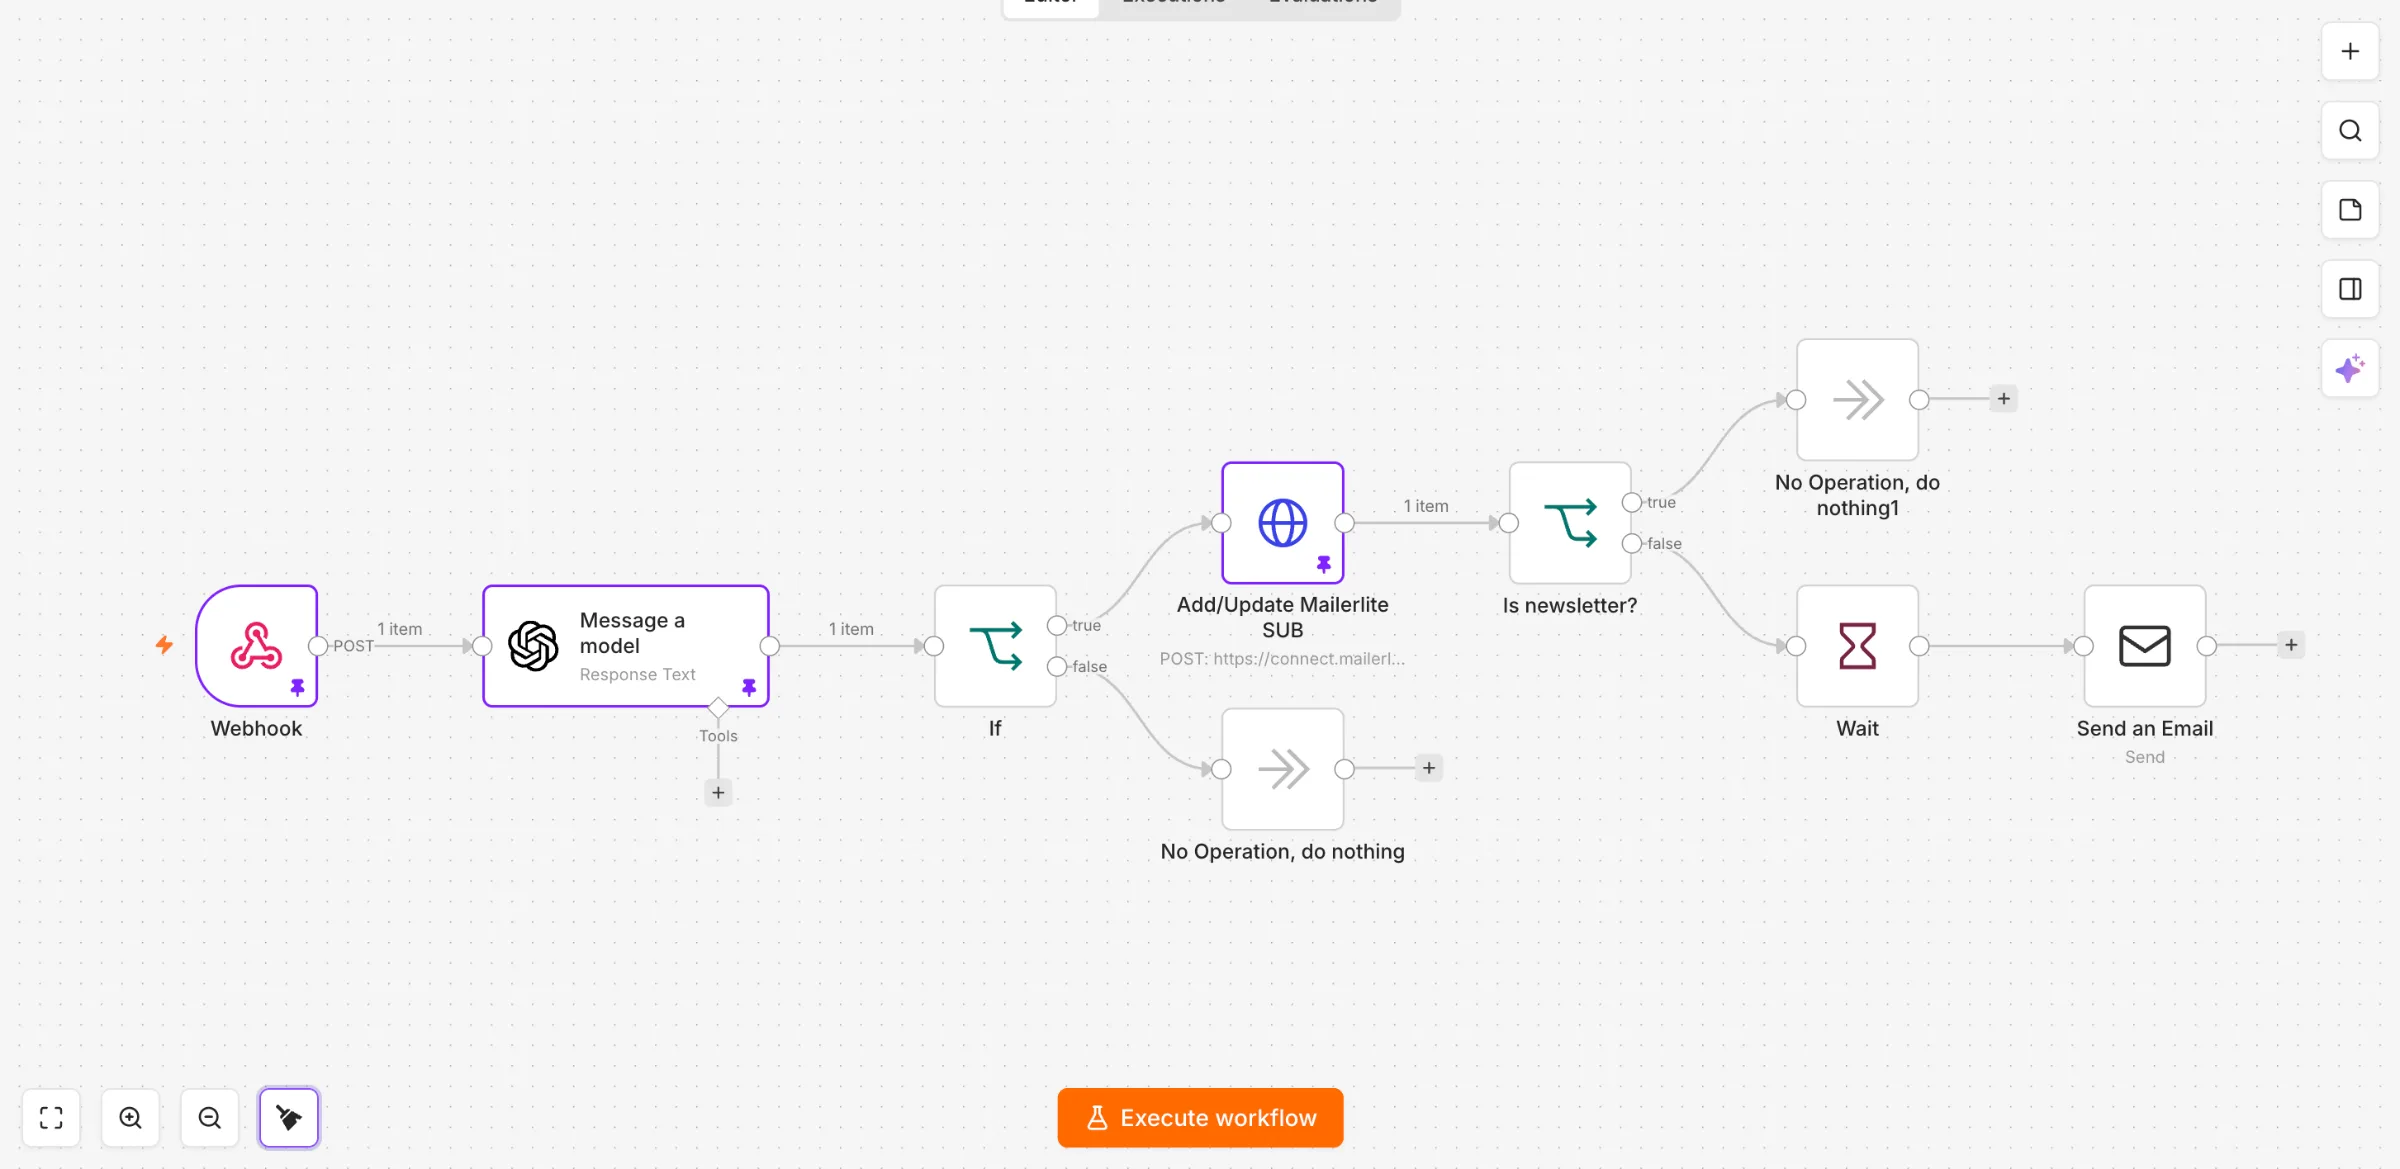Screen dimensions: 2400x1169
Task: Add a sticky note
Action: (2350, 210)
